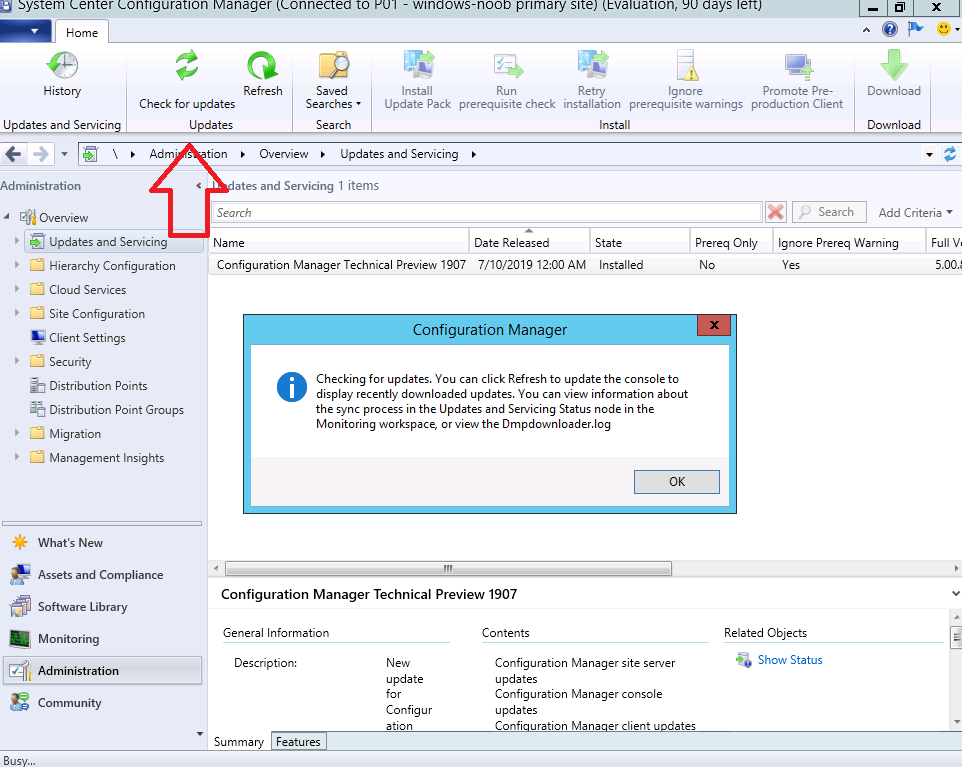Click Overview in the breadcrumb path
The image size is (962, 767).
coord(283,154)
